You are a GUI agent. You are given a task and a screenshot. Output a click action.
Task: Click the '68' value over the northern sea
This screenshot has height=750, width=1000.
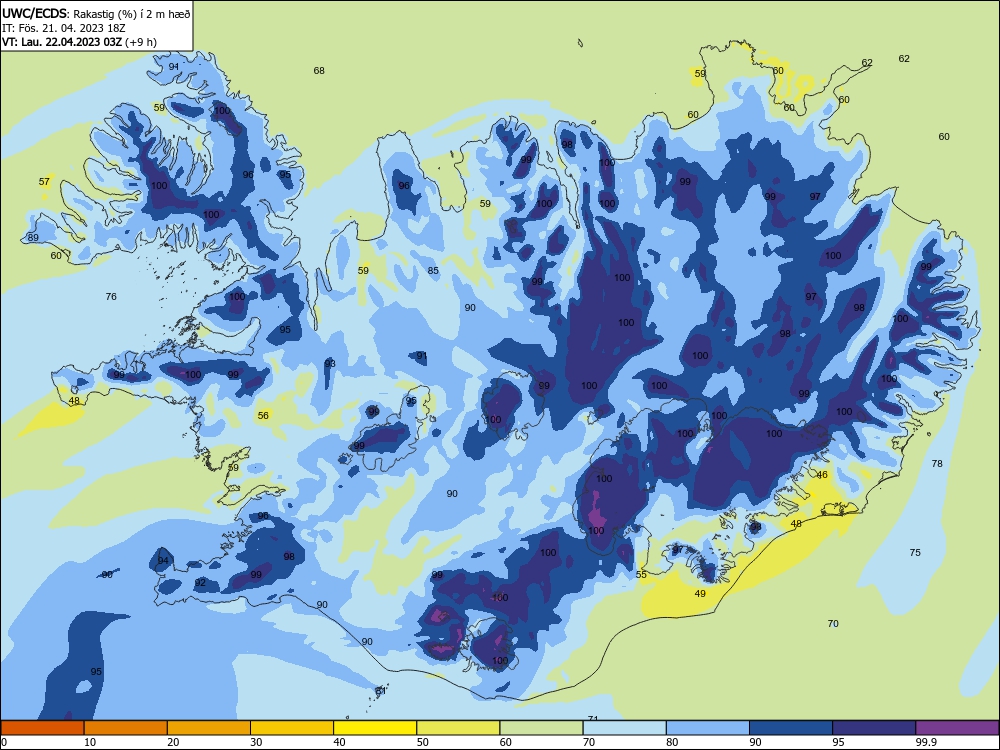(x=319, y=71)
